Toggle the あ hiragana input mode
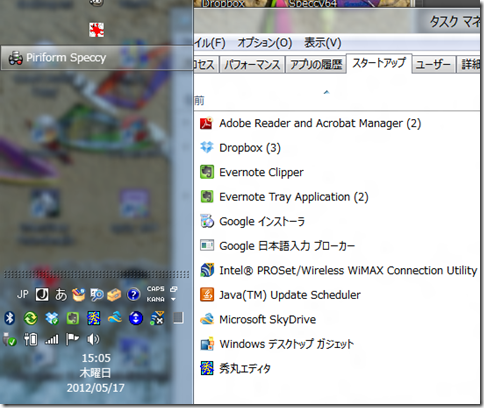 (x=61, y=295)
